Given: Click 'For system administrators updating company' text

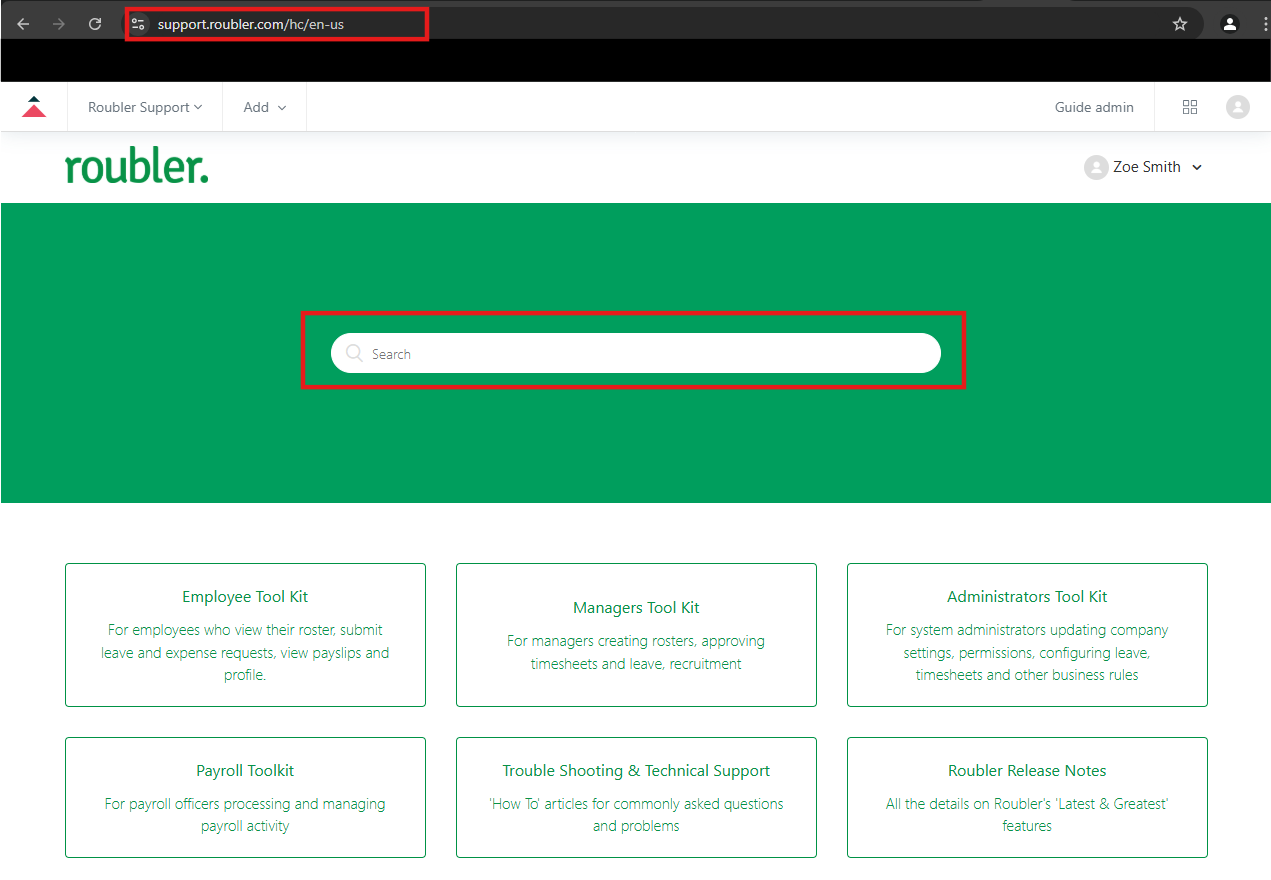Looking at the screenshot, I should tap(1027, 652).
